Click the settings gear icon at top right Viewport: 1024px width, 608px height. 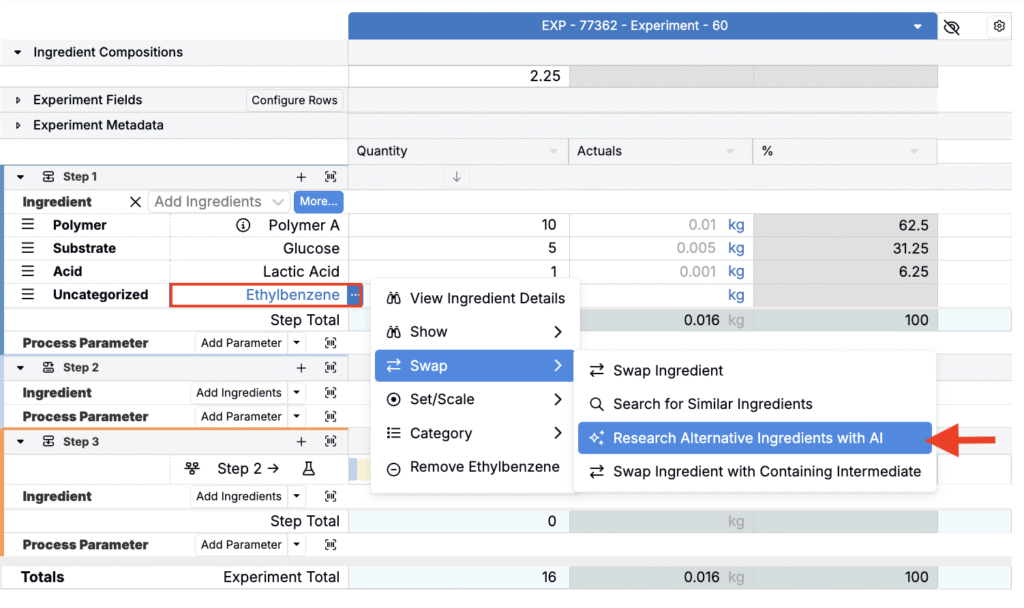[x=998, y=27]
